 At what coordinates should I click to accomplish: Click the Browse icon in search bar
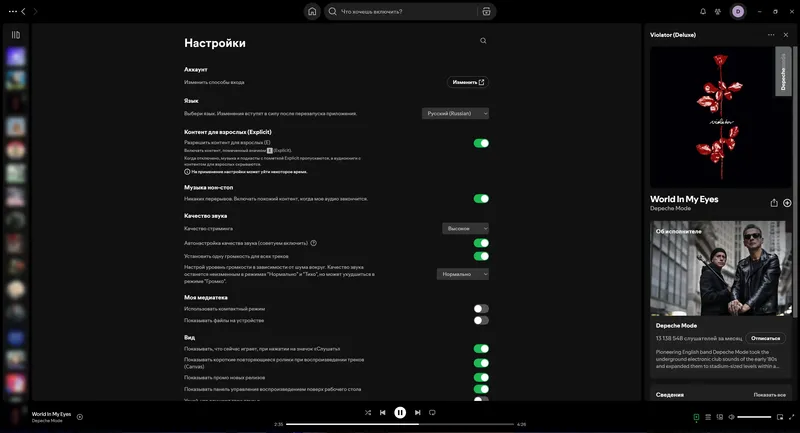486,11
